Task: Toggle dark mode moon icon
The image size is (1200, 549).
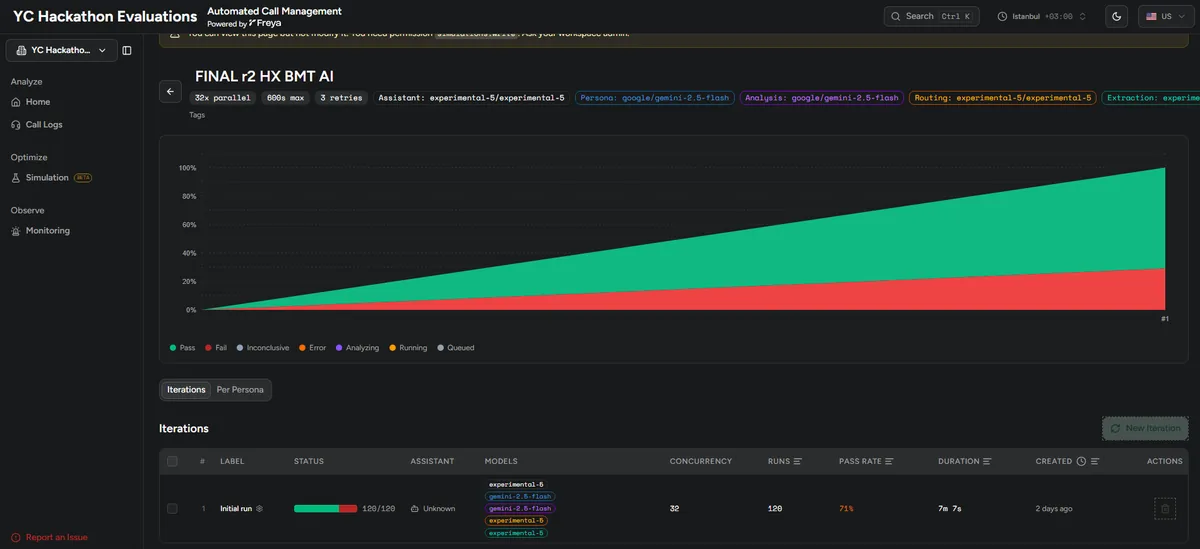Action: [1117, 16]
